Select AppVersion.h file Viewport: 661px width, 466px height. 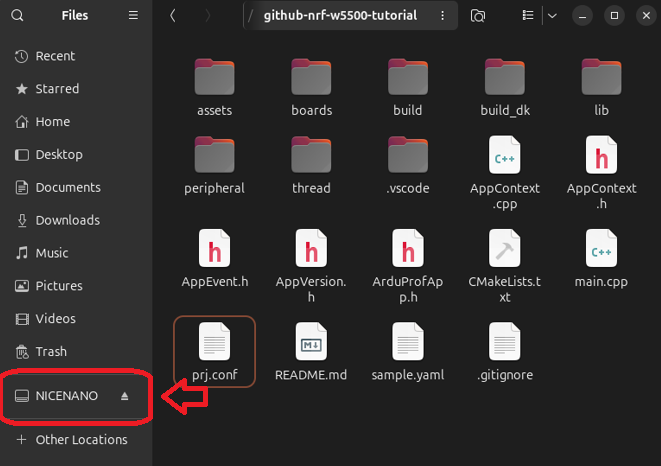click(312, 266)
